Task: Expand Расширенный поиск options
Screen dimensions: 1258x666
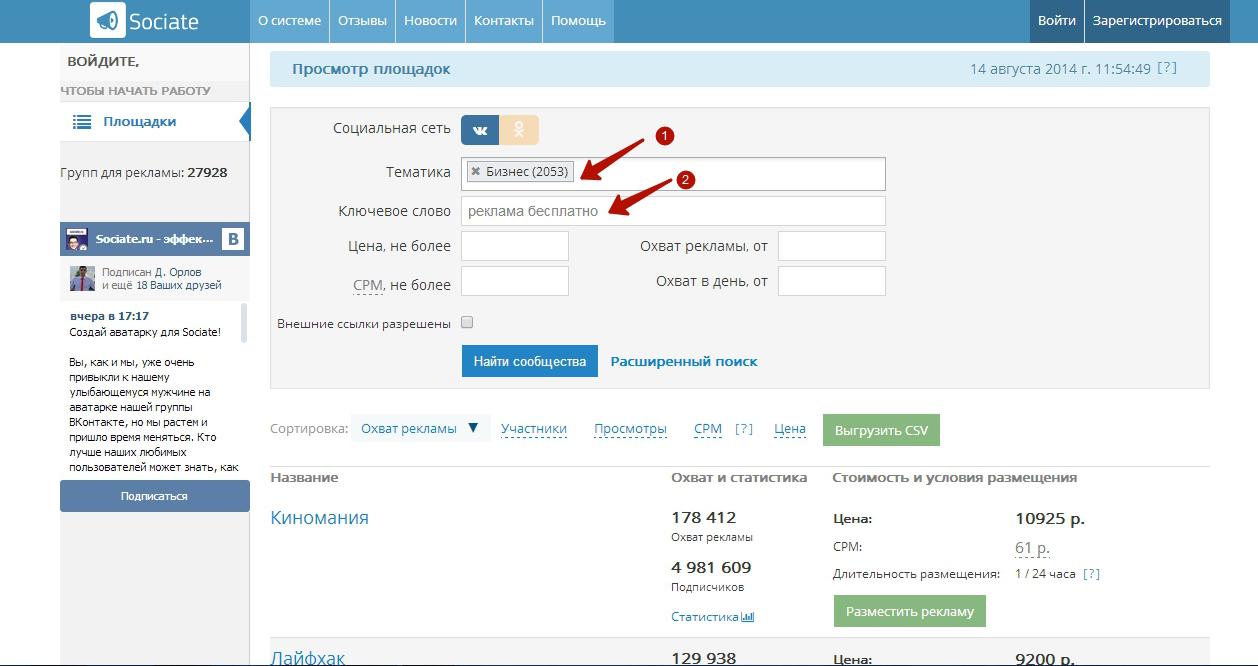Action: click(684, 361)
